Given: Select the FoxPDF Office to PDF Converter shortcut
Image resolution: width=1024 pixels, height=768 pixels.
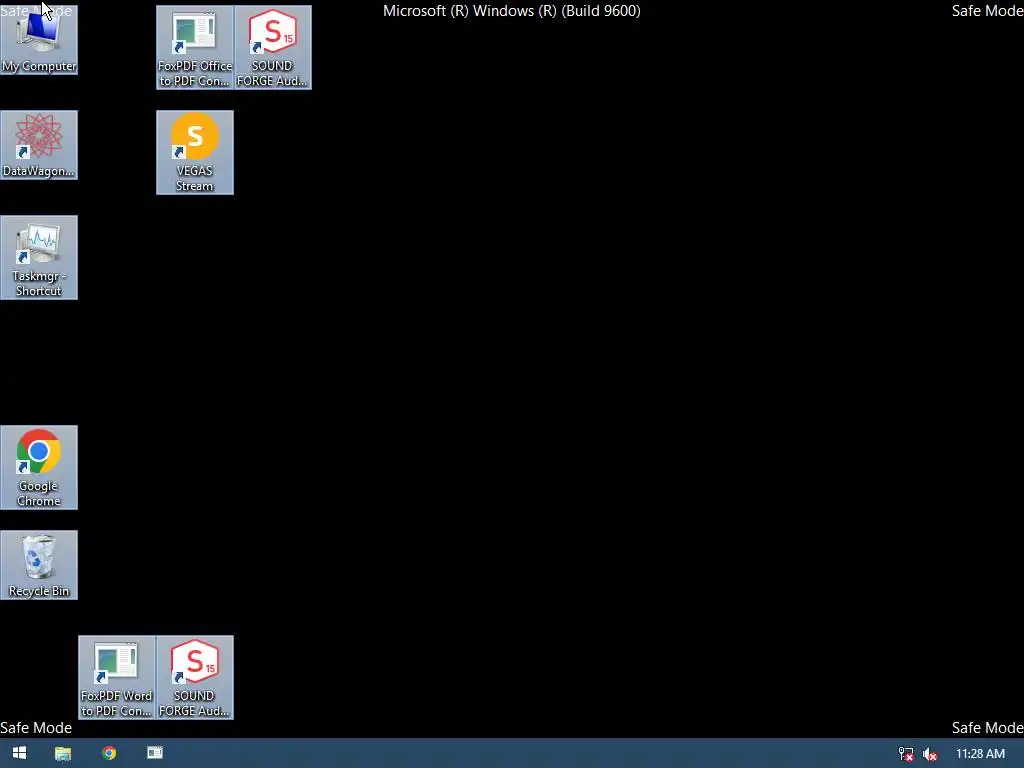Looking at the screenshot, I should 195,47.
